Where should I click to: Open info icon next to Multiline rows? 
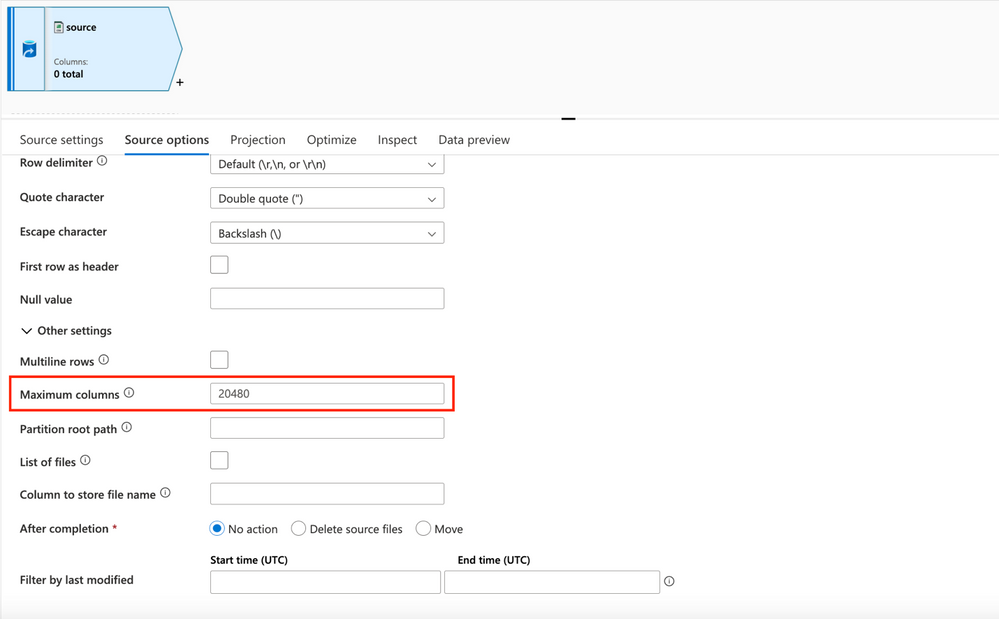[104, 360]
